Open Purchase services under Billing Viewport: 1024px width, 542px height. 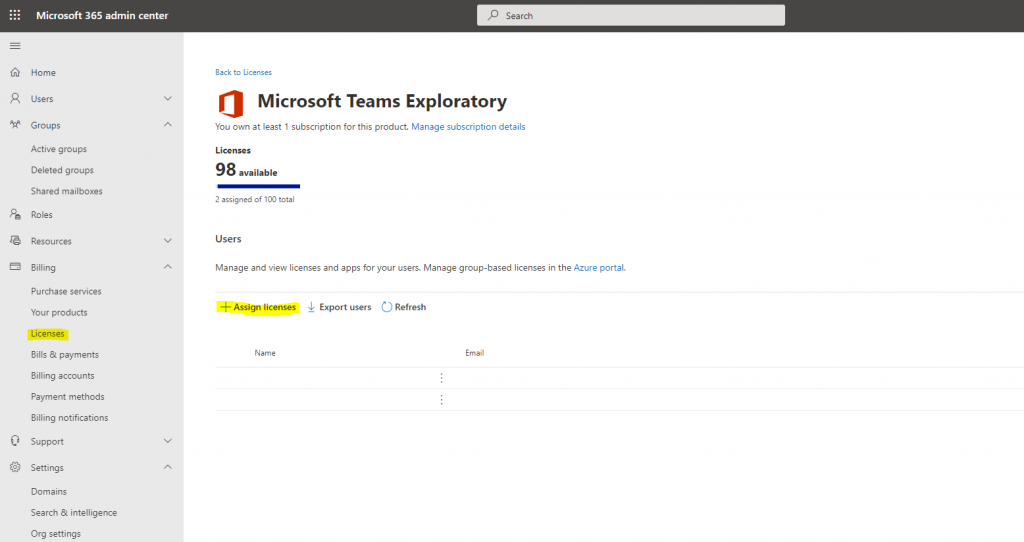tap(66, 291)
